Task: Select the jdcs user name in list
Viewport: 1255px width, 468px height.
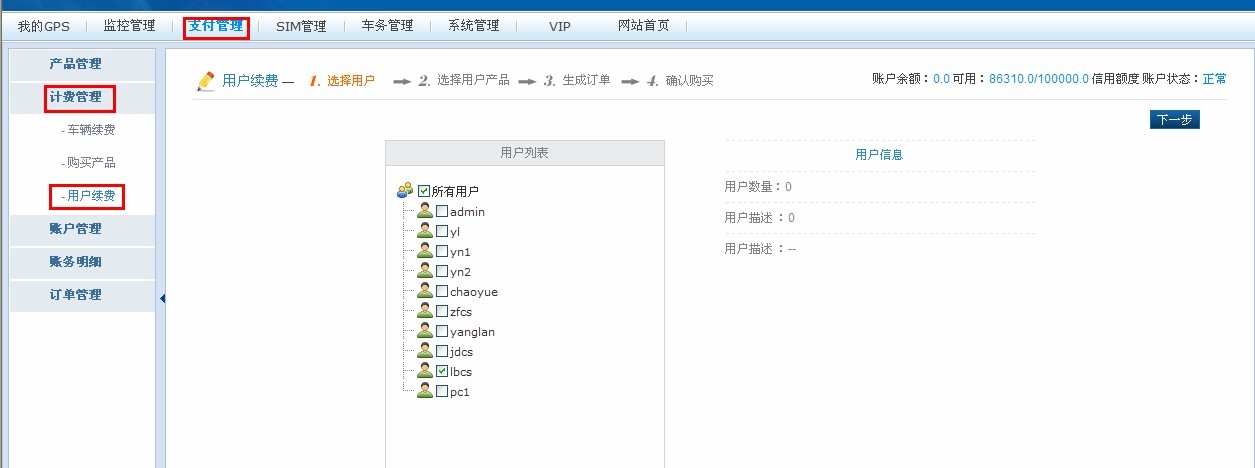Action: coord(461,352)
